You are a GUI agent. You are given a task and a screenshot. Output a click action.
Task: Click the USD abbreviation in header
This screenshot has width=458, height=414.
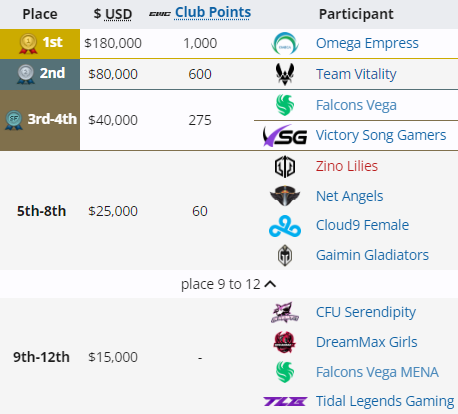click(118, 14)
